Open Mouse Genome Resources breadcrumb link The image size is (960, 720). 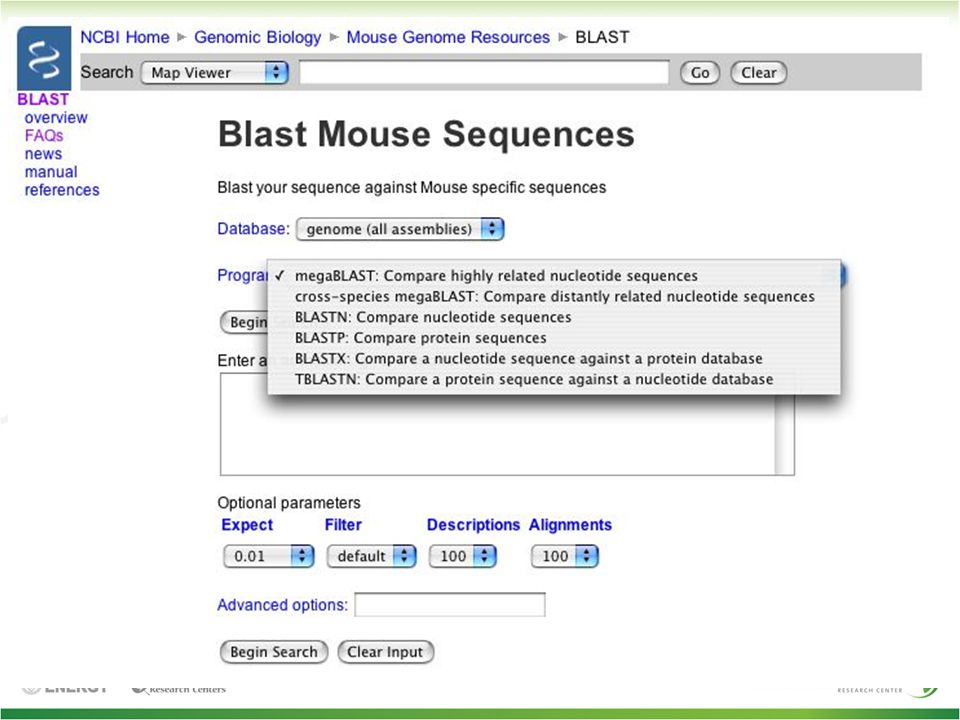[x=448, y=37]
